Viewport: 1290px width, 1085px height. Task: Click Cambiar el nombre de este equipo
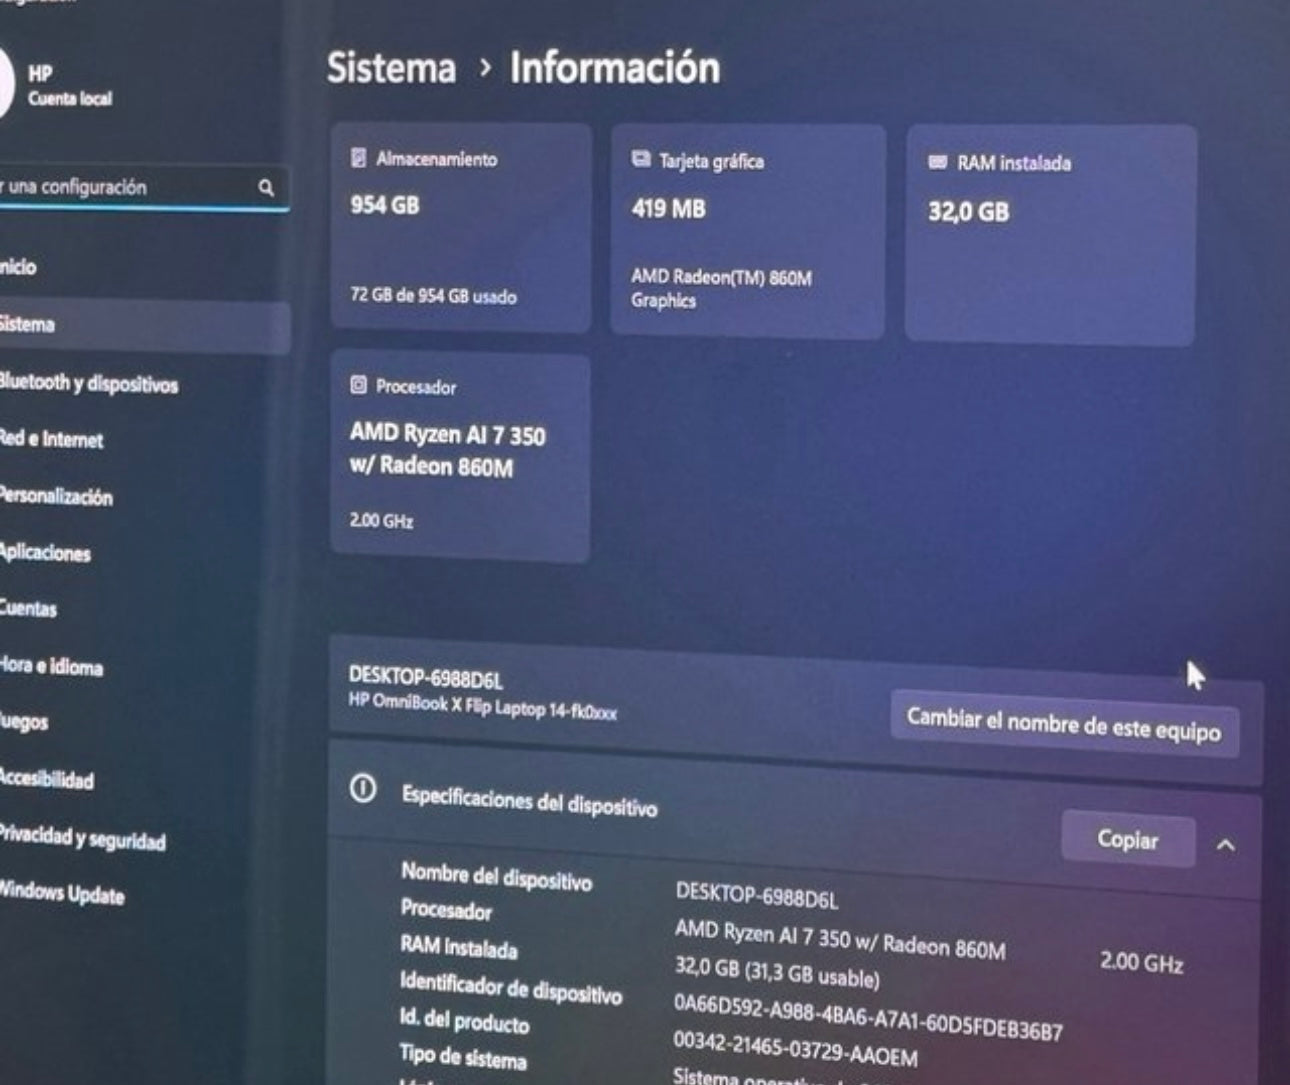coord(1064,723)
